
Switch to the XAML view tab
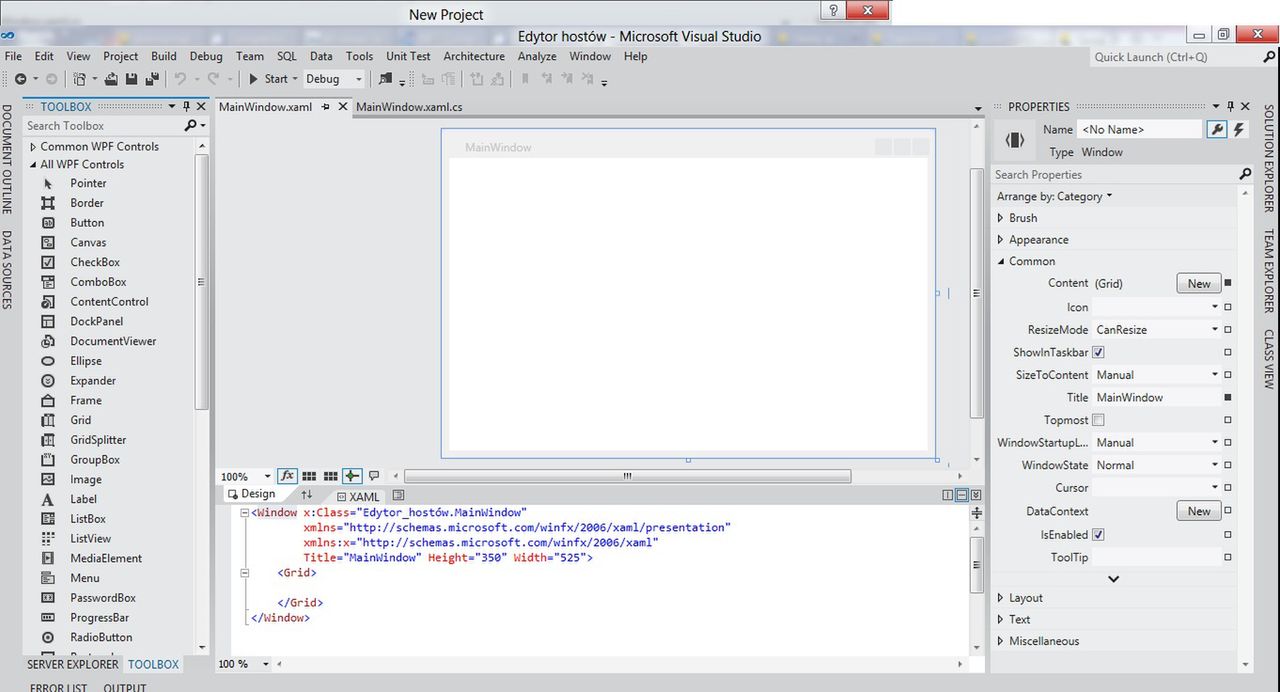coord(358,496)
